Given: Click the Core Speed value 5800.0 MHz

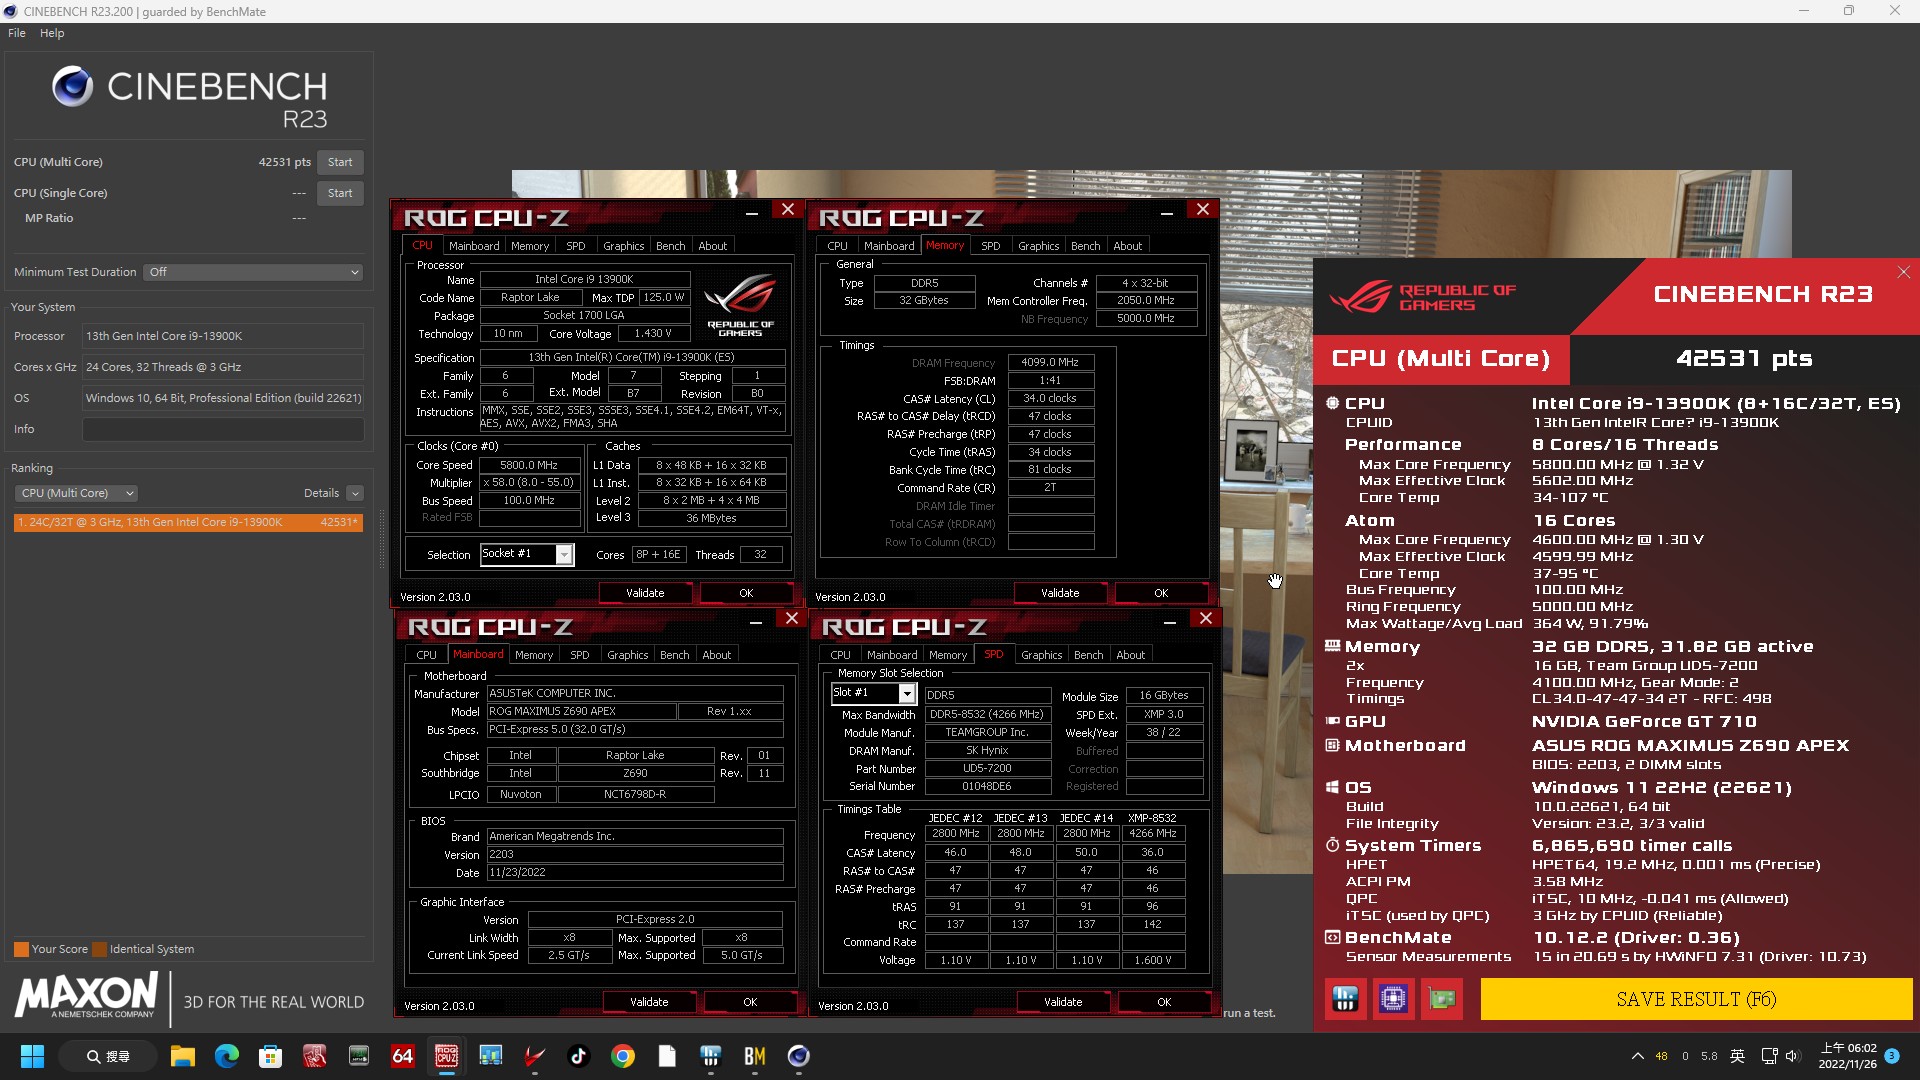Looking at the screenshot, I should click(x=529, y=465).
